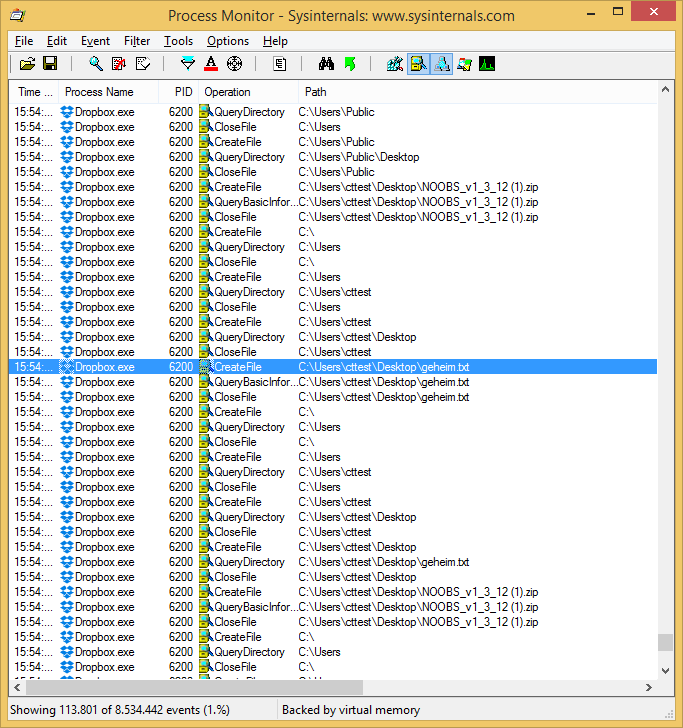
Task: Select CreateFile row with path C:\Users\cttest\Desktop
Action: tap(333, 547)
